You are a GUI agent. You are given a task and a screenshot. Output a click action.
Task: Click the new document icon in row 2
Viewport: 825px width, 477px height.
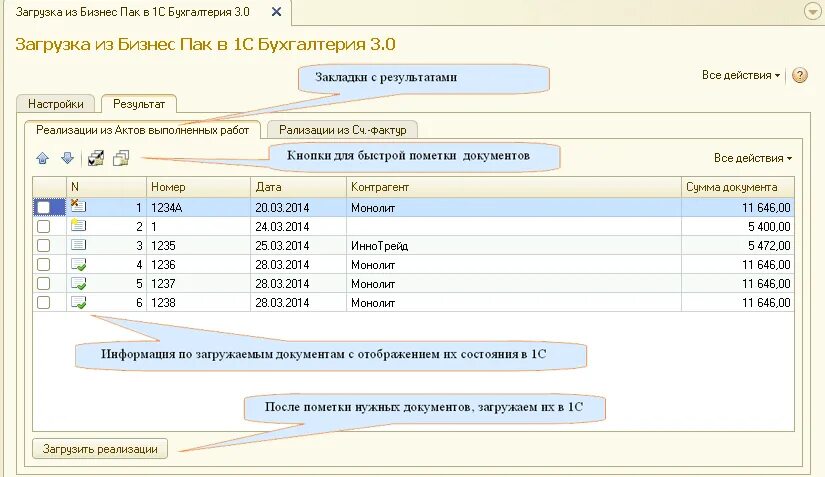(78, 226)
